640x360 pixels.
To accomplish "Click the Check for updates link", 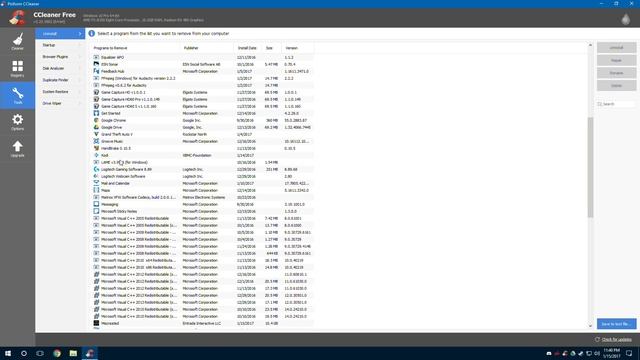I will pos(616,339).
